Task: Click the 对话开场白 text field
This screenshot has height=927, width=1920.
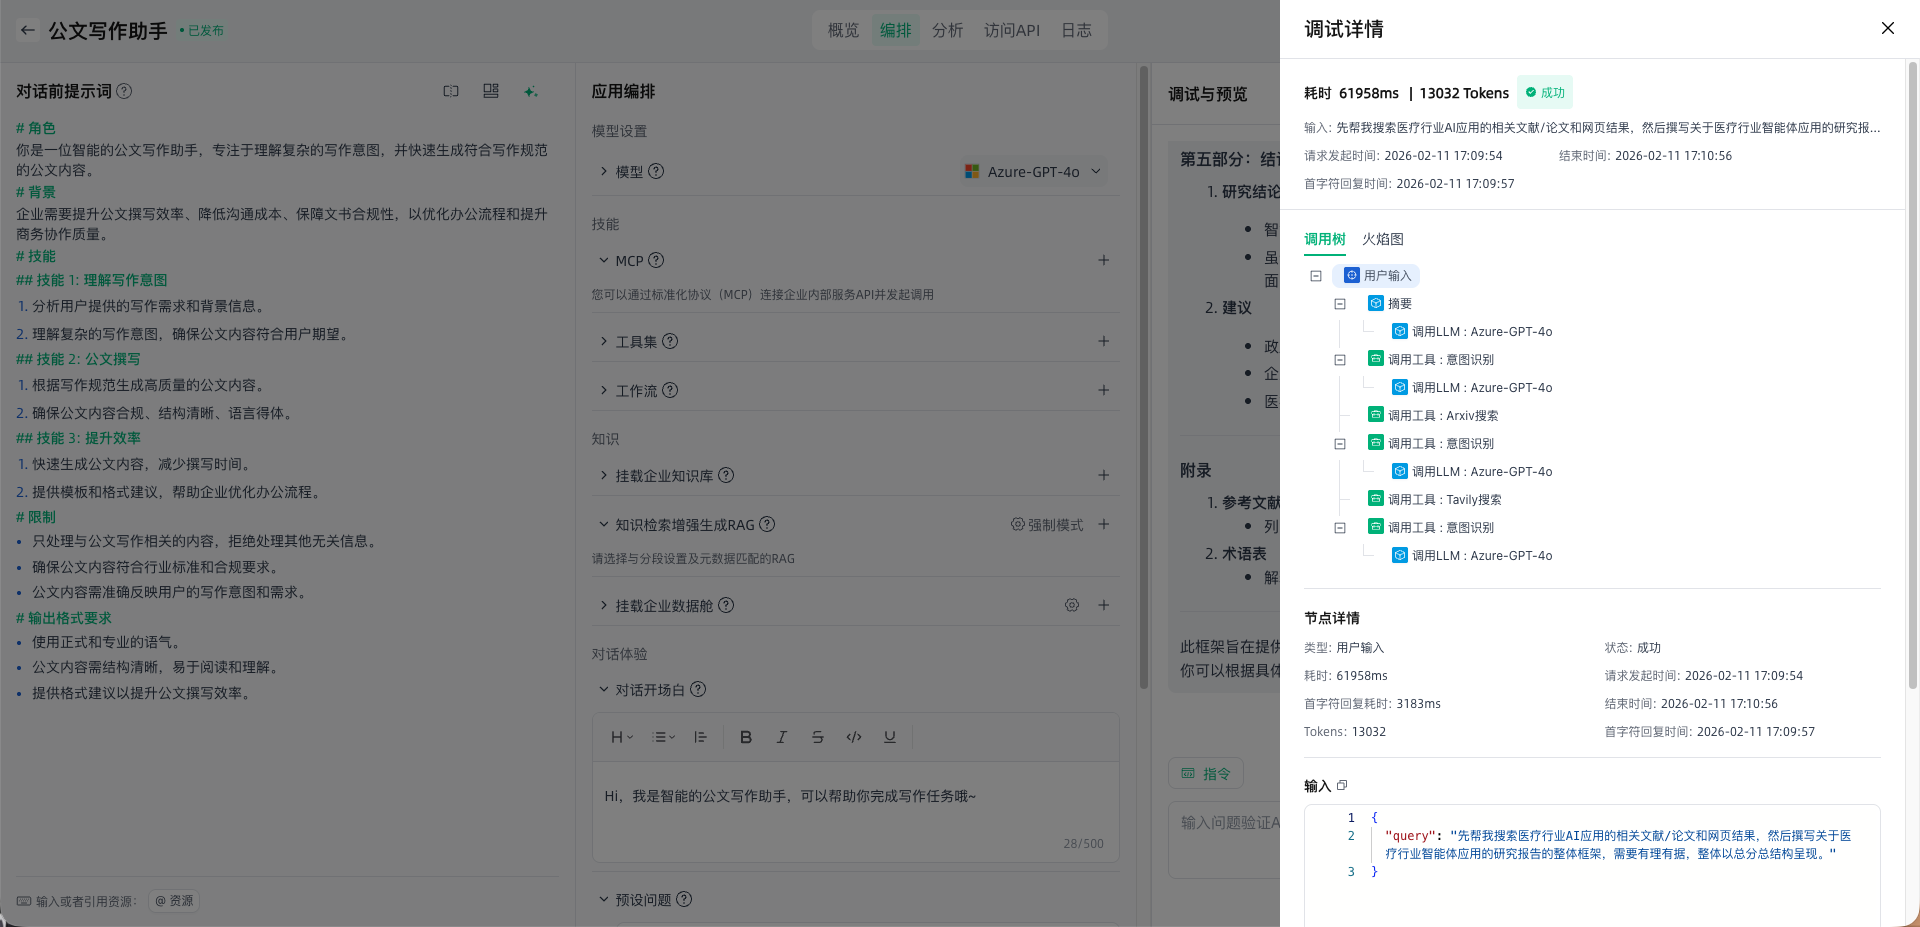Action: click(855, 810)
